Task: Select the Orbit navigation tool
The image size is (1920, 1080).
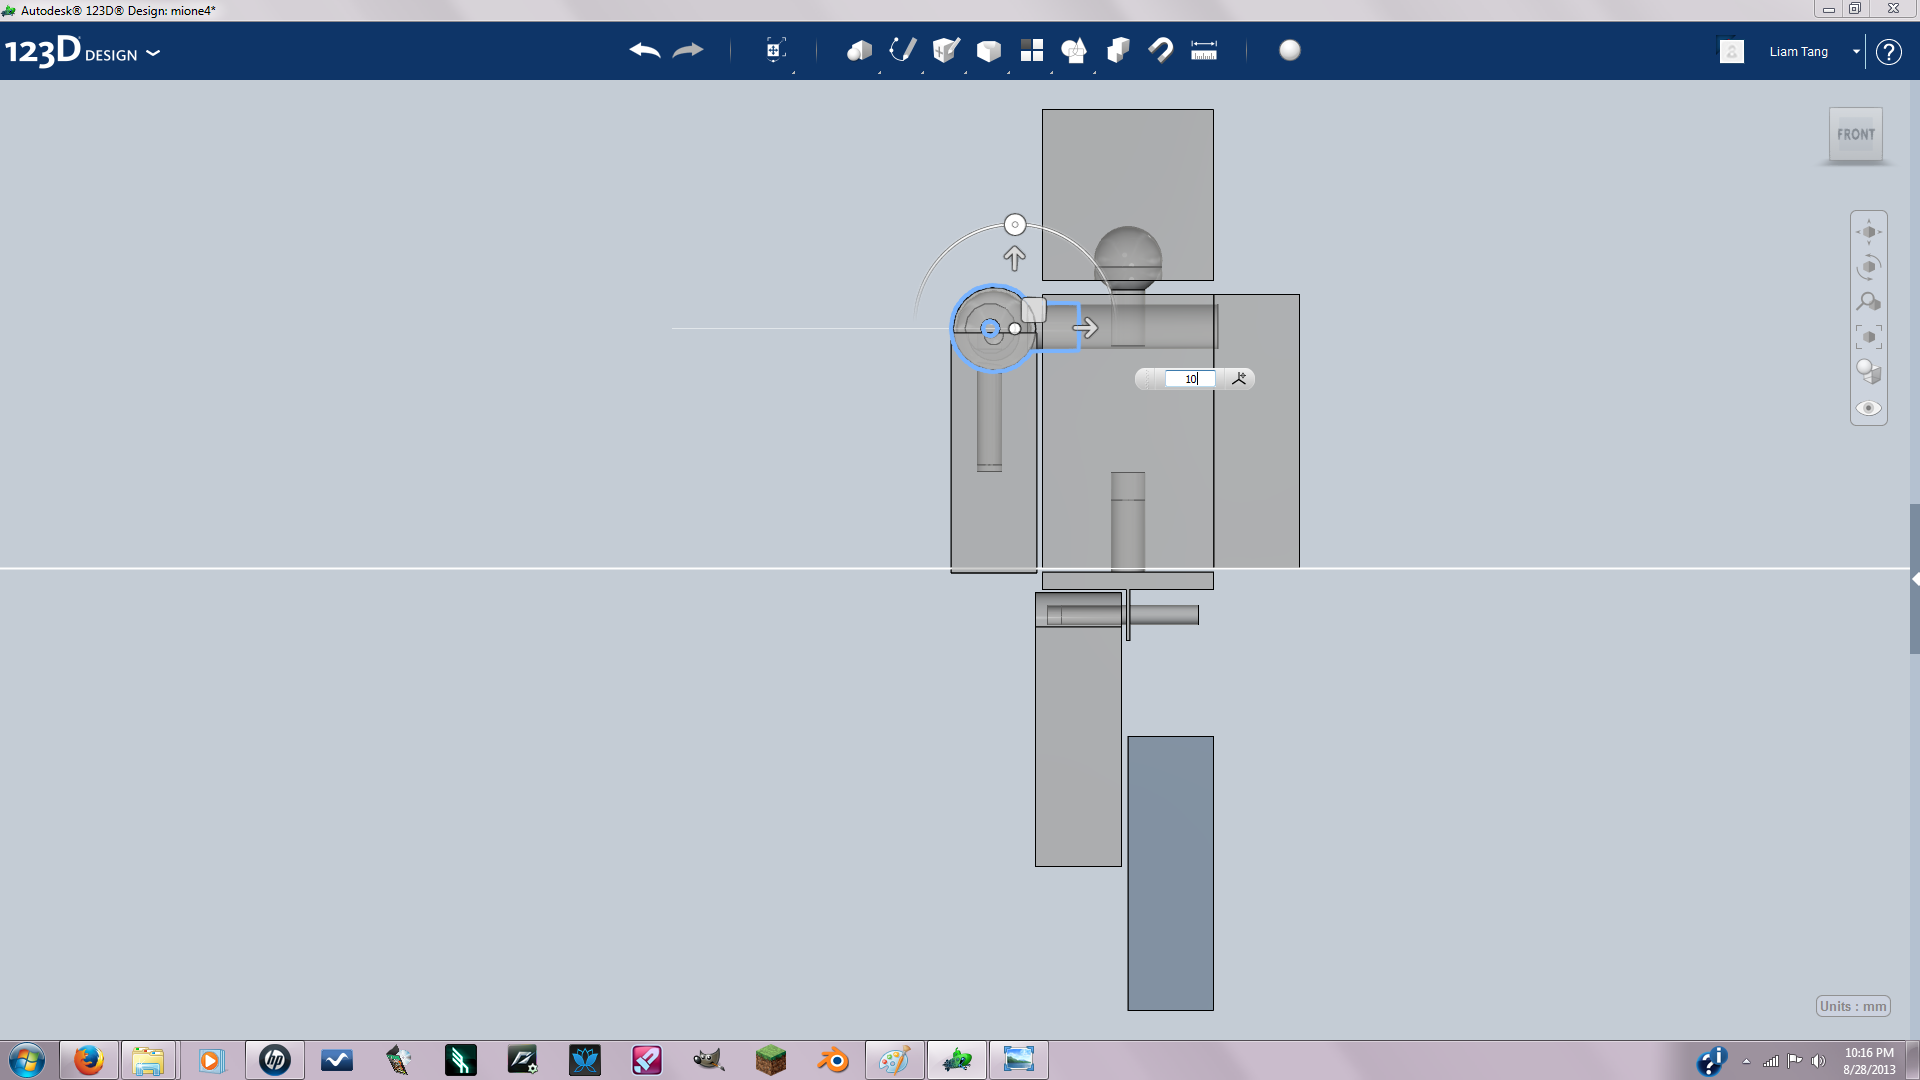Action: (1869, 267)
